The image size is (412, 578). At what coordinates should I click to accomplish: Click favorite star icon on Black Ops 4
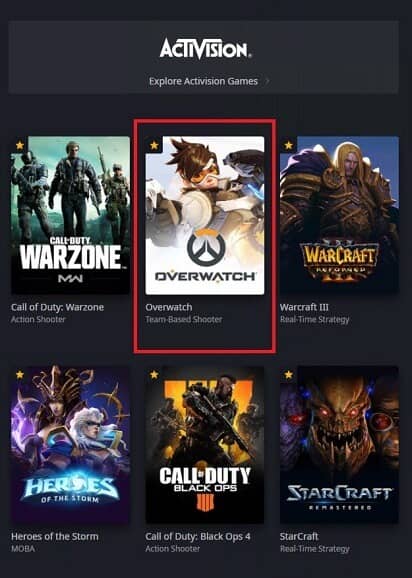click(x=154, y=375)
